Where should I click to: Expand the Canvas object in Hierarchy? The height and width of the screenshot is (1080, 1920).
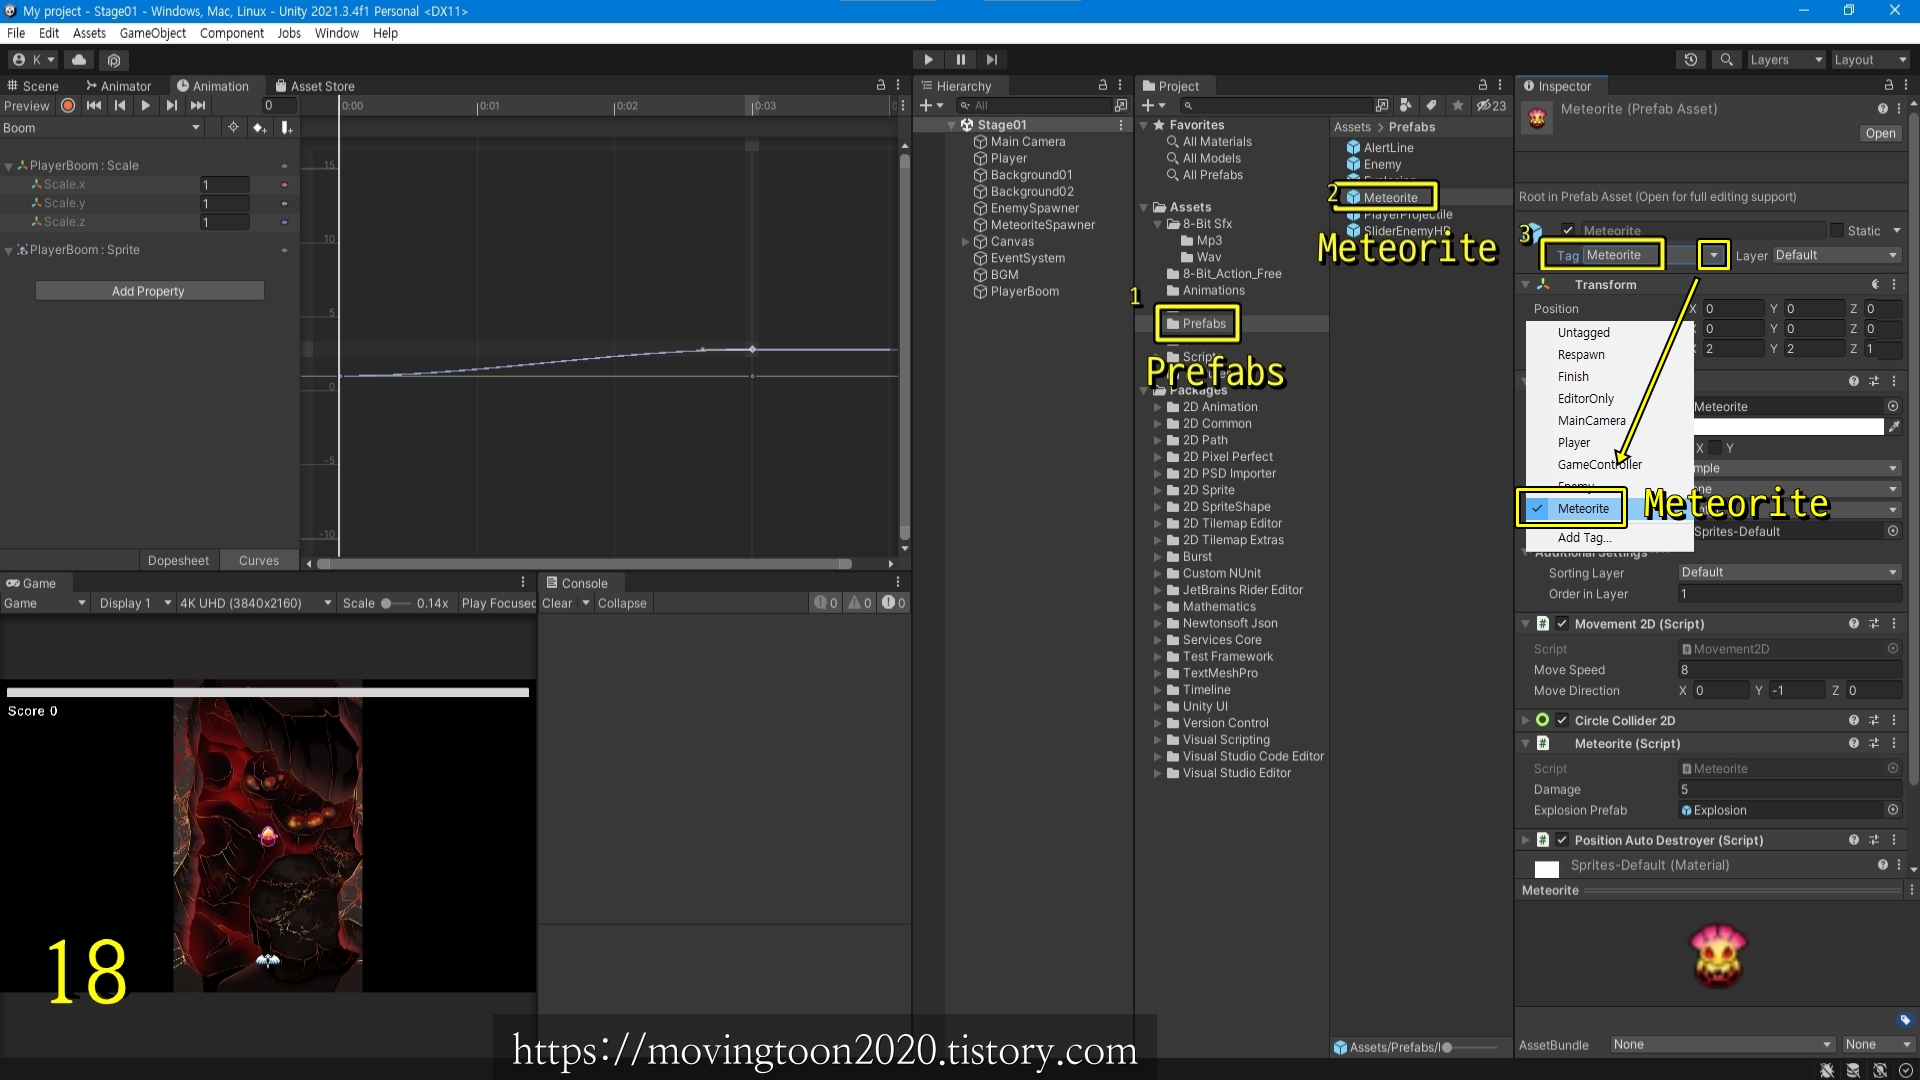click(966, 242)
